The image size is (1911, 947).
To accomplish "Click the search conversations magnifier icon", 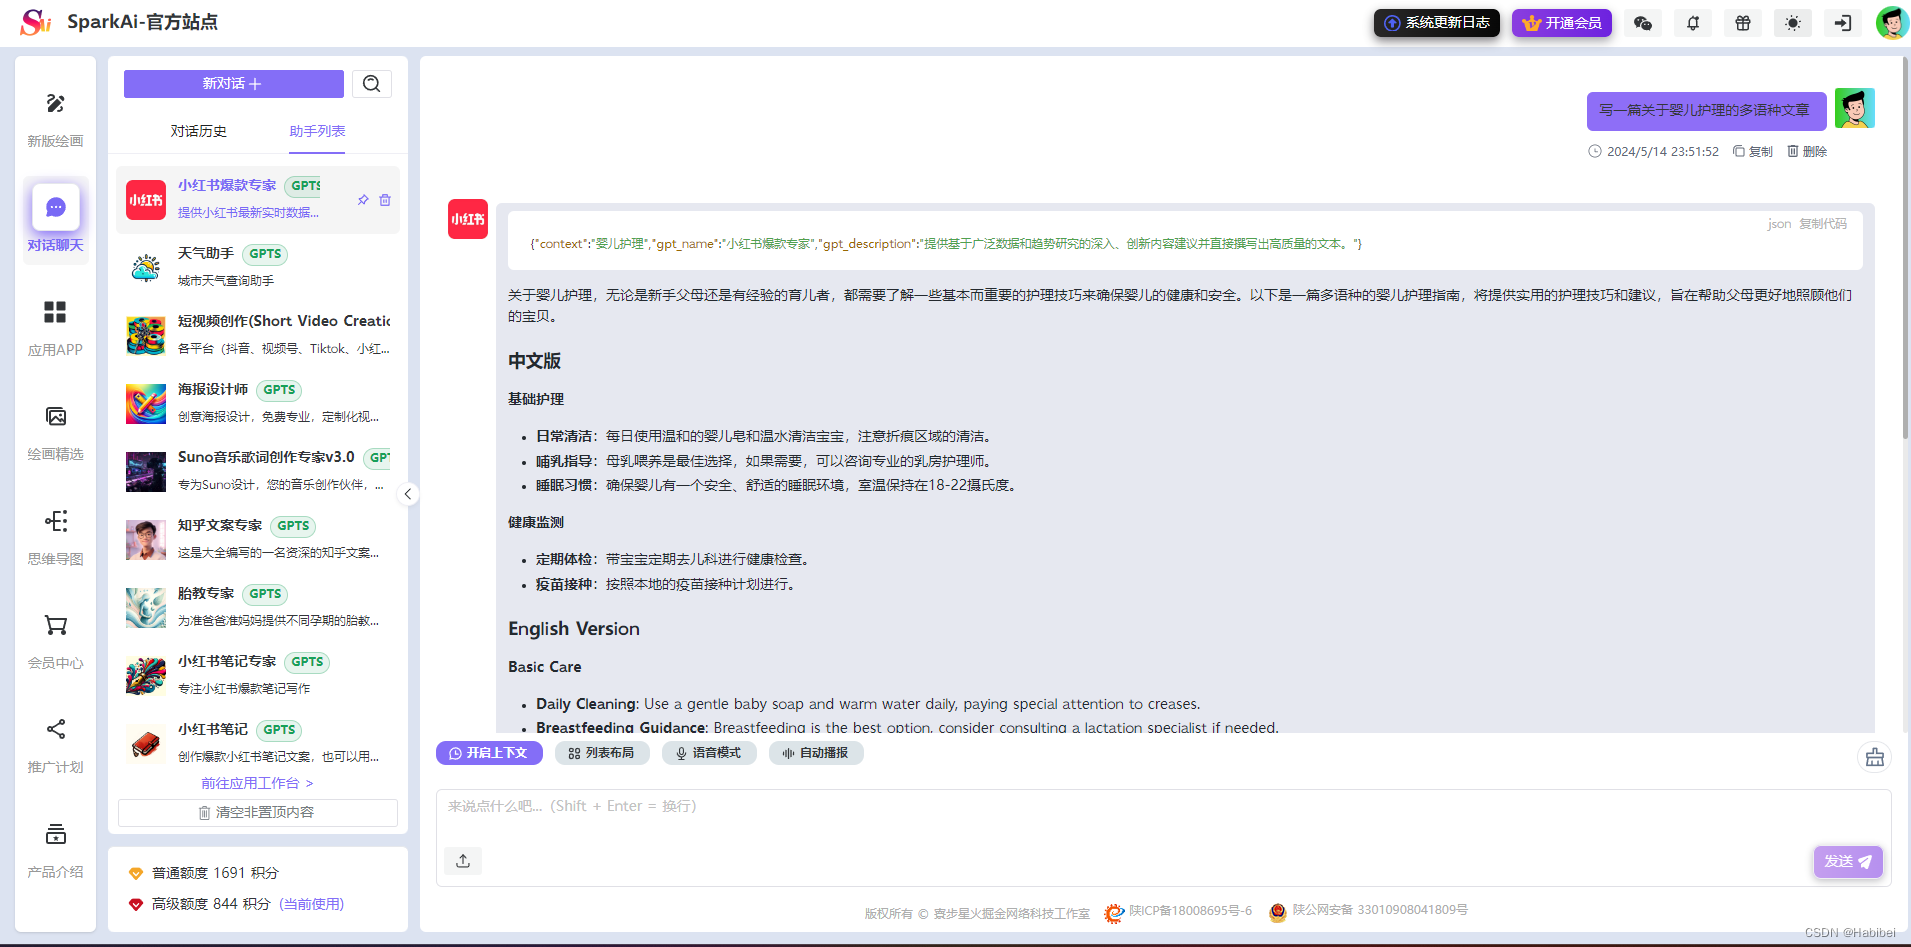I will click(372, 84).
